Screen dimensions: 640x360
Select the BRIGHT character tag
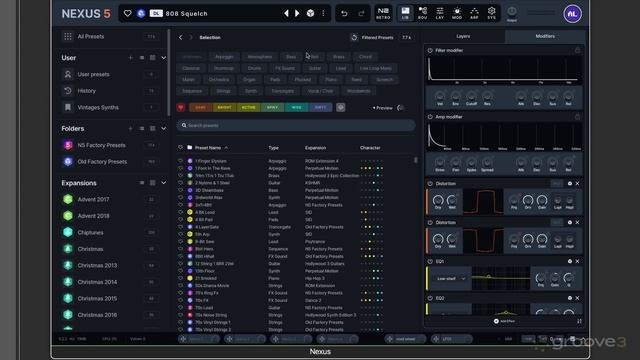(224, 107)
